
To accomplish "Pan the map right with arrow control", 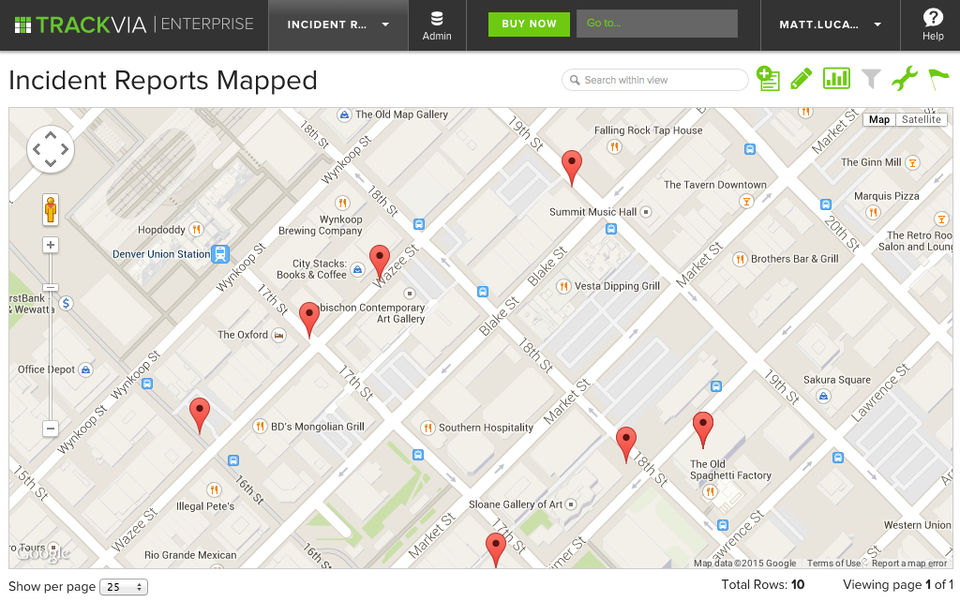I will click(x=65, y=149).
